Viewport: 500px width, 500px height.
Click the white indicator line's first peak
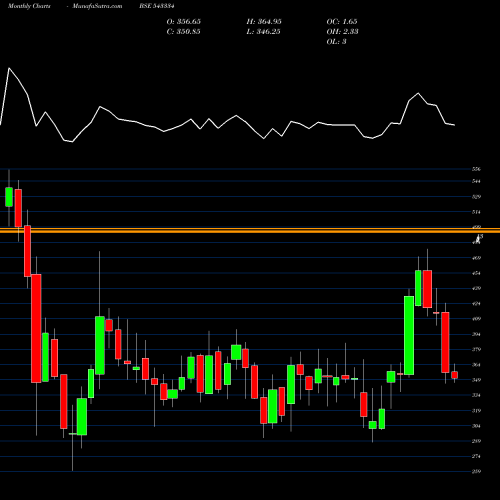[9, 68]
